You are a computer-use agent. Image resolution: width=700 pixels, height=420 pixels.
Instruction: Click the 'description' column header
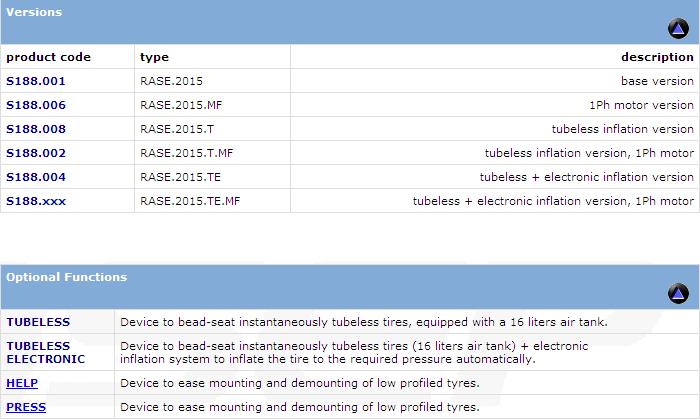click(x=657, y=57)
